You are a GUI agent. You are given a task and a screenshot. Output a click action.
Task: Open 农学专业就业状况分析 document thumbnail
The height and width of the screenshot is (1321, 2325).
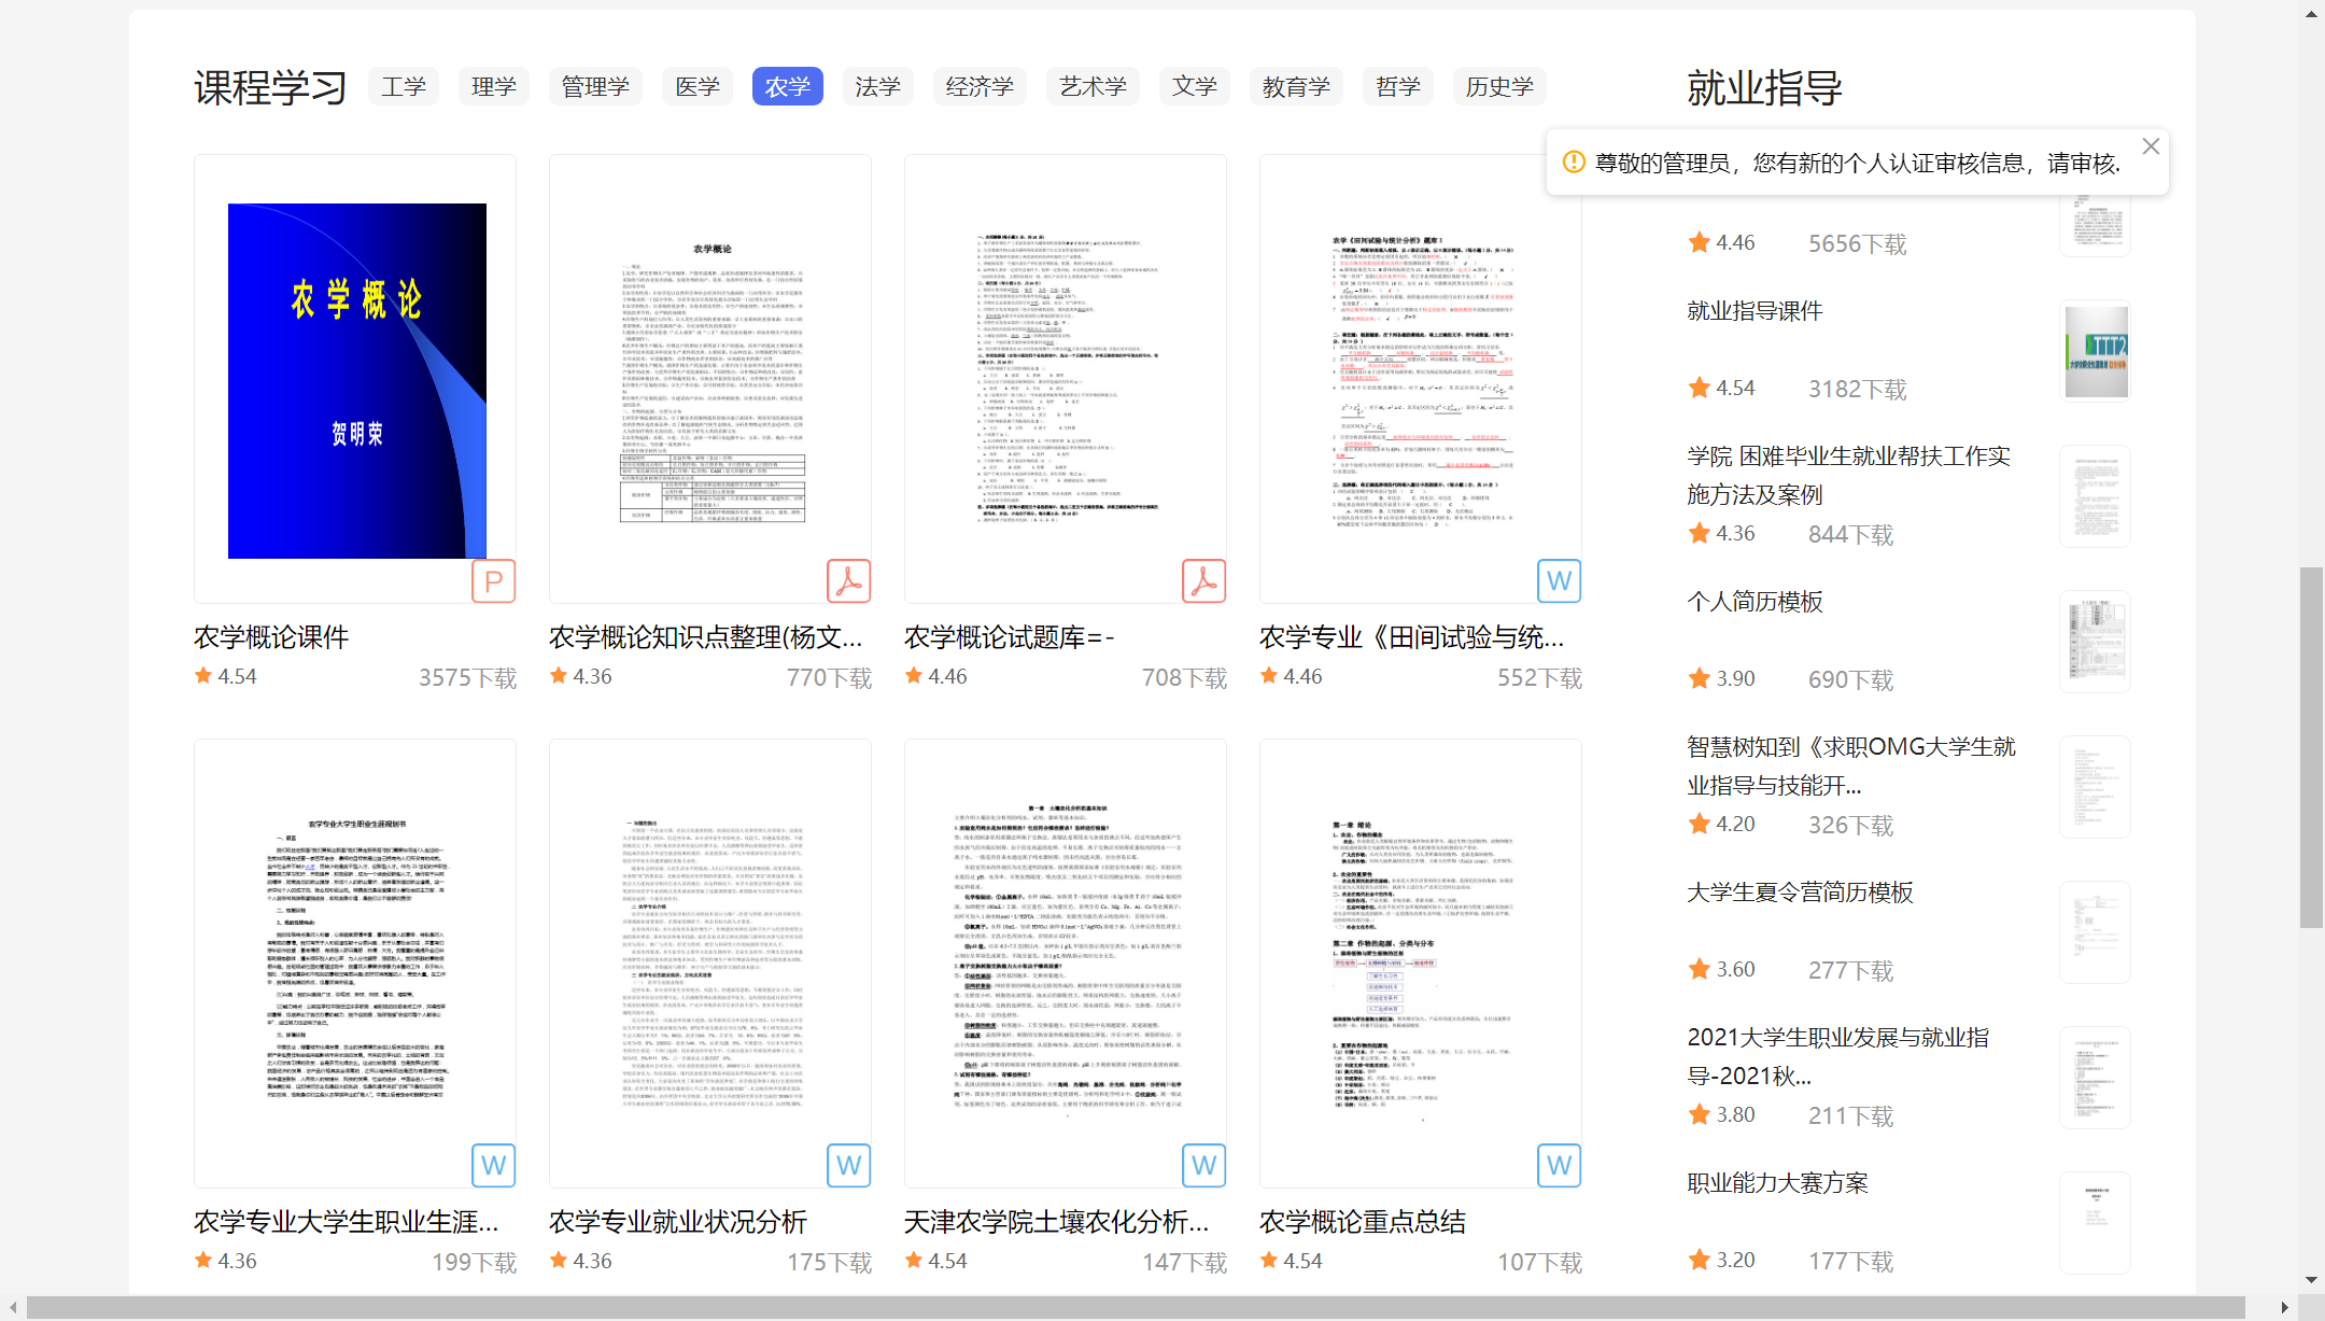[710, 963]
